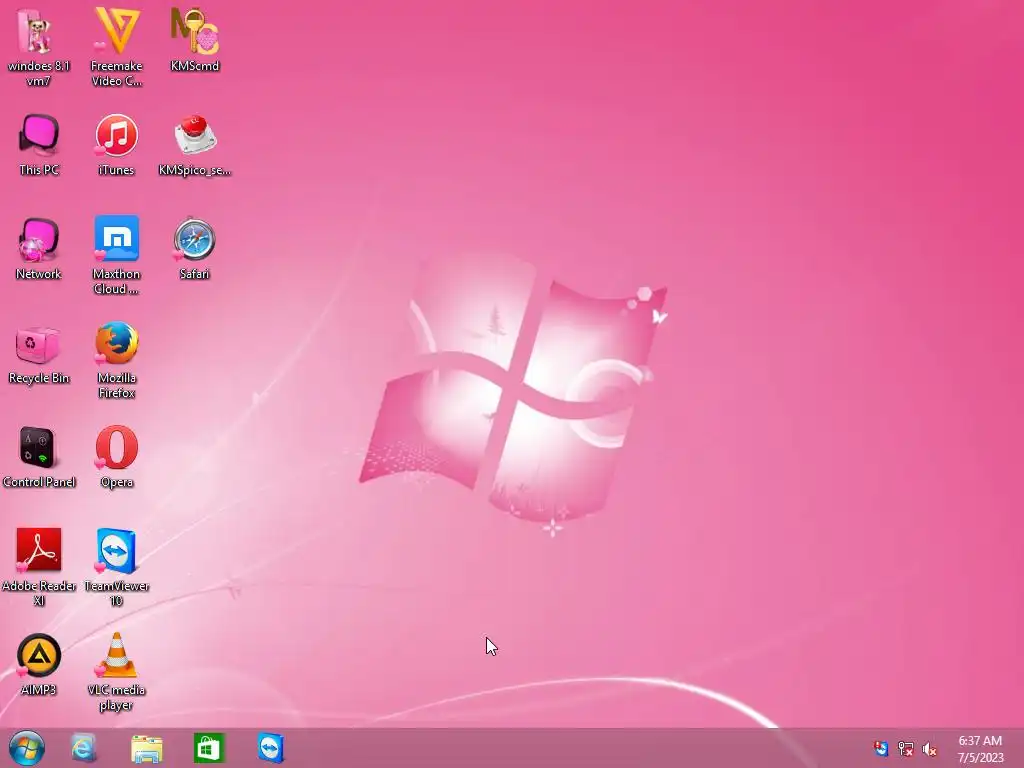Open Internet Explorer from the taskbar
The image size is (1024, 768).
(x=84, y=748)
